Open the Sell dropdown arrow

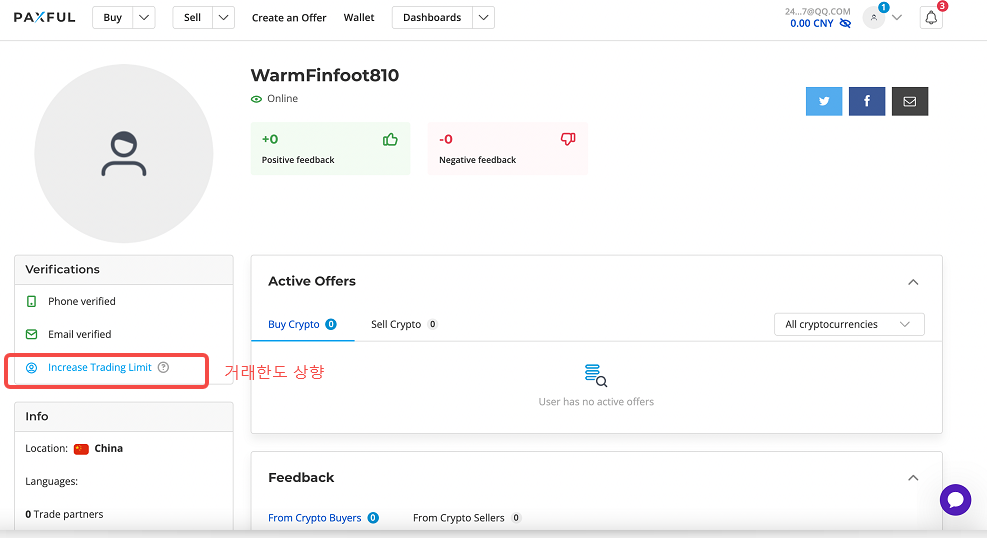tap(223, 18)
